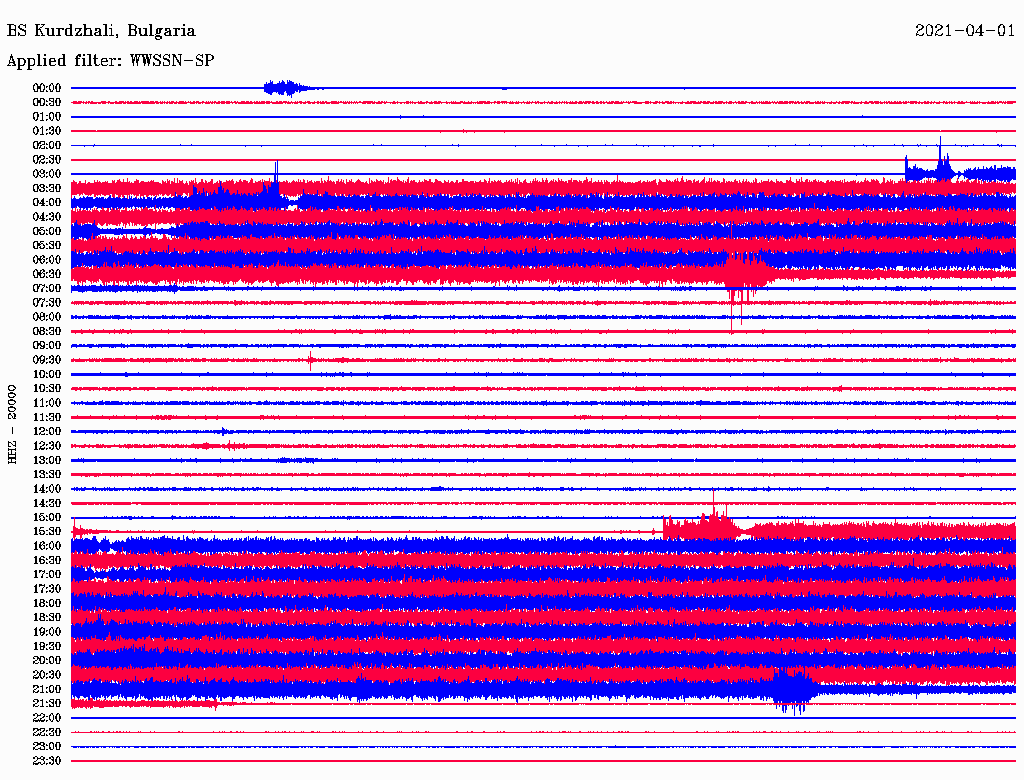Select the Applied filter WWSSN-SP text
Viewport: 1024px width, 780px height.
click(110, 60)
